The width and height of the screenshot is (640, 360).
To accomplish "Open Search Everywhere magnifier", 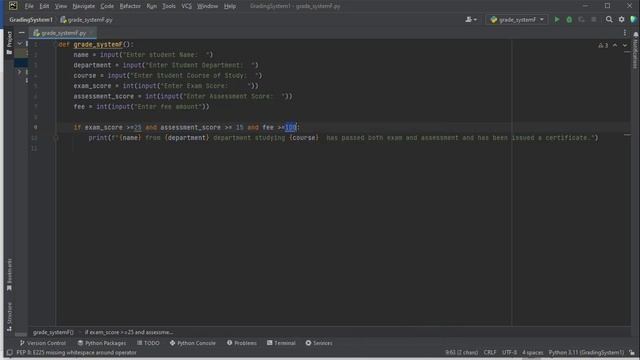I will coord(609,20).
